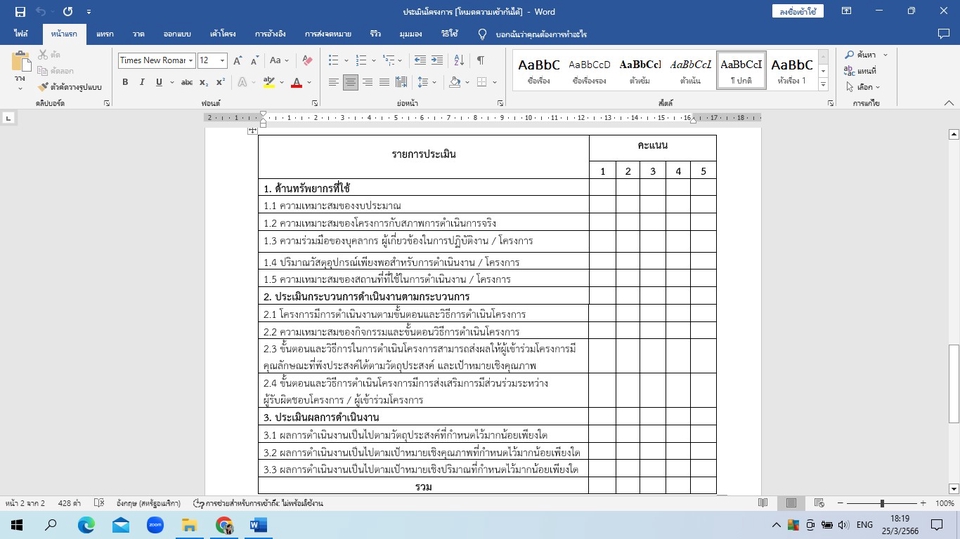Click Tell me what you want search box
Image resolution: width=960 pixels, height=539 pixels.
[541, 34]
